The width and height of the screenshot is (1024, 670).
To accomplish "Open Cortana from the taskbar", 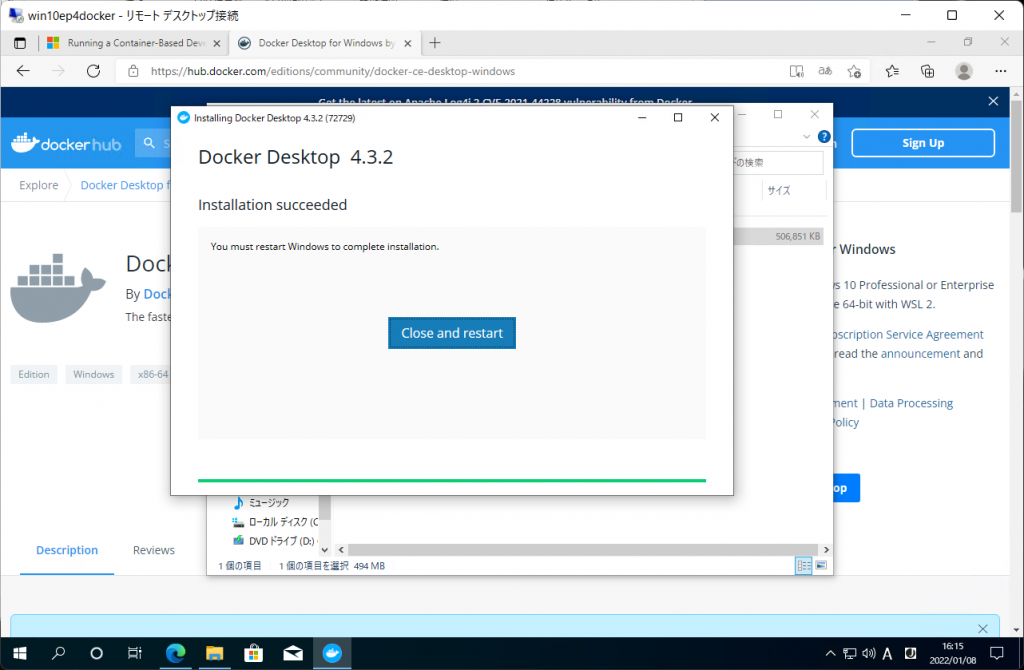I will [x=96, y=653].
